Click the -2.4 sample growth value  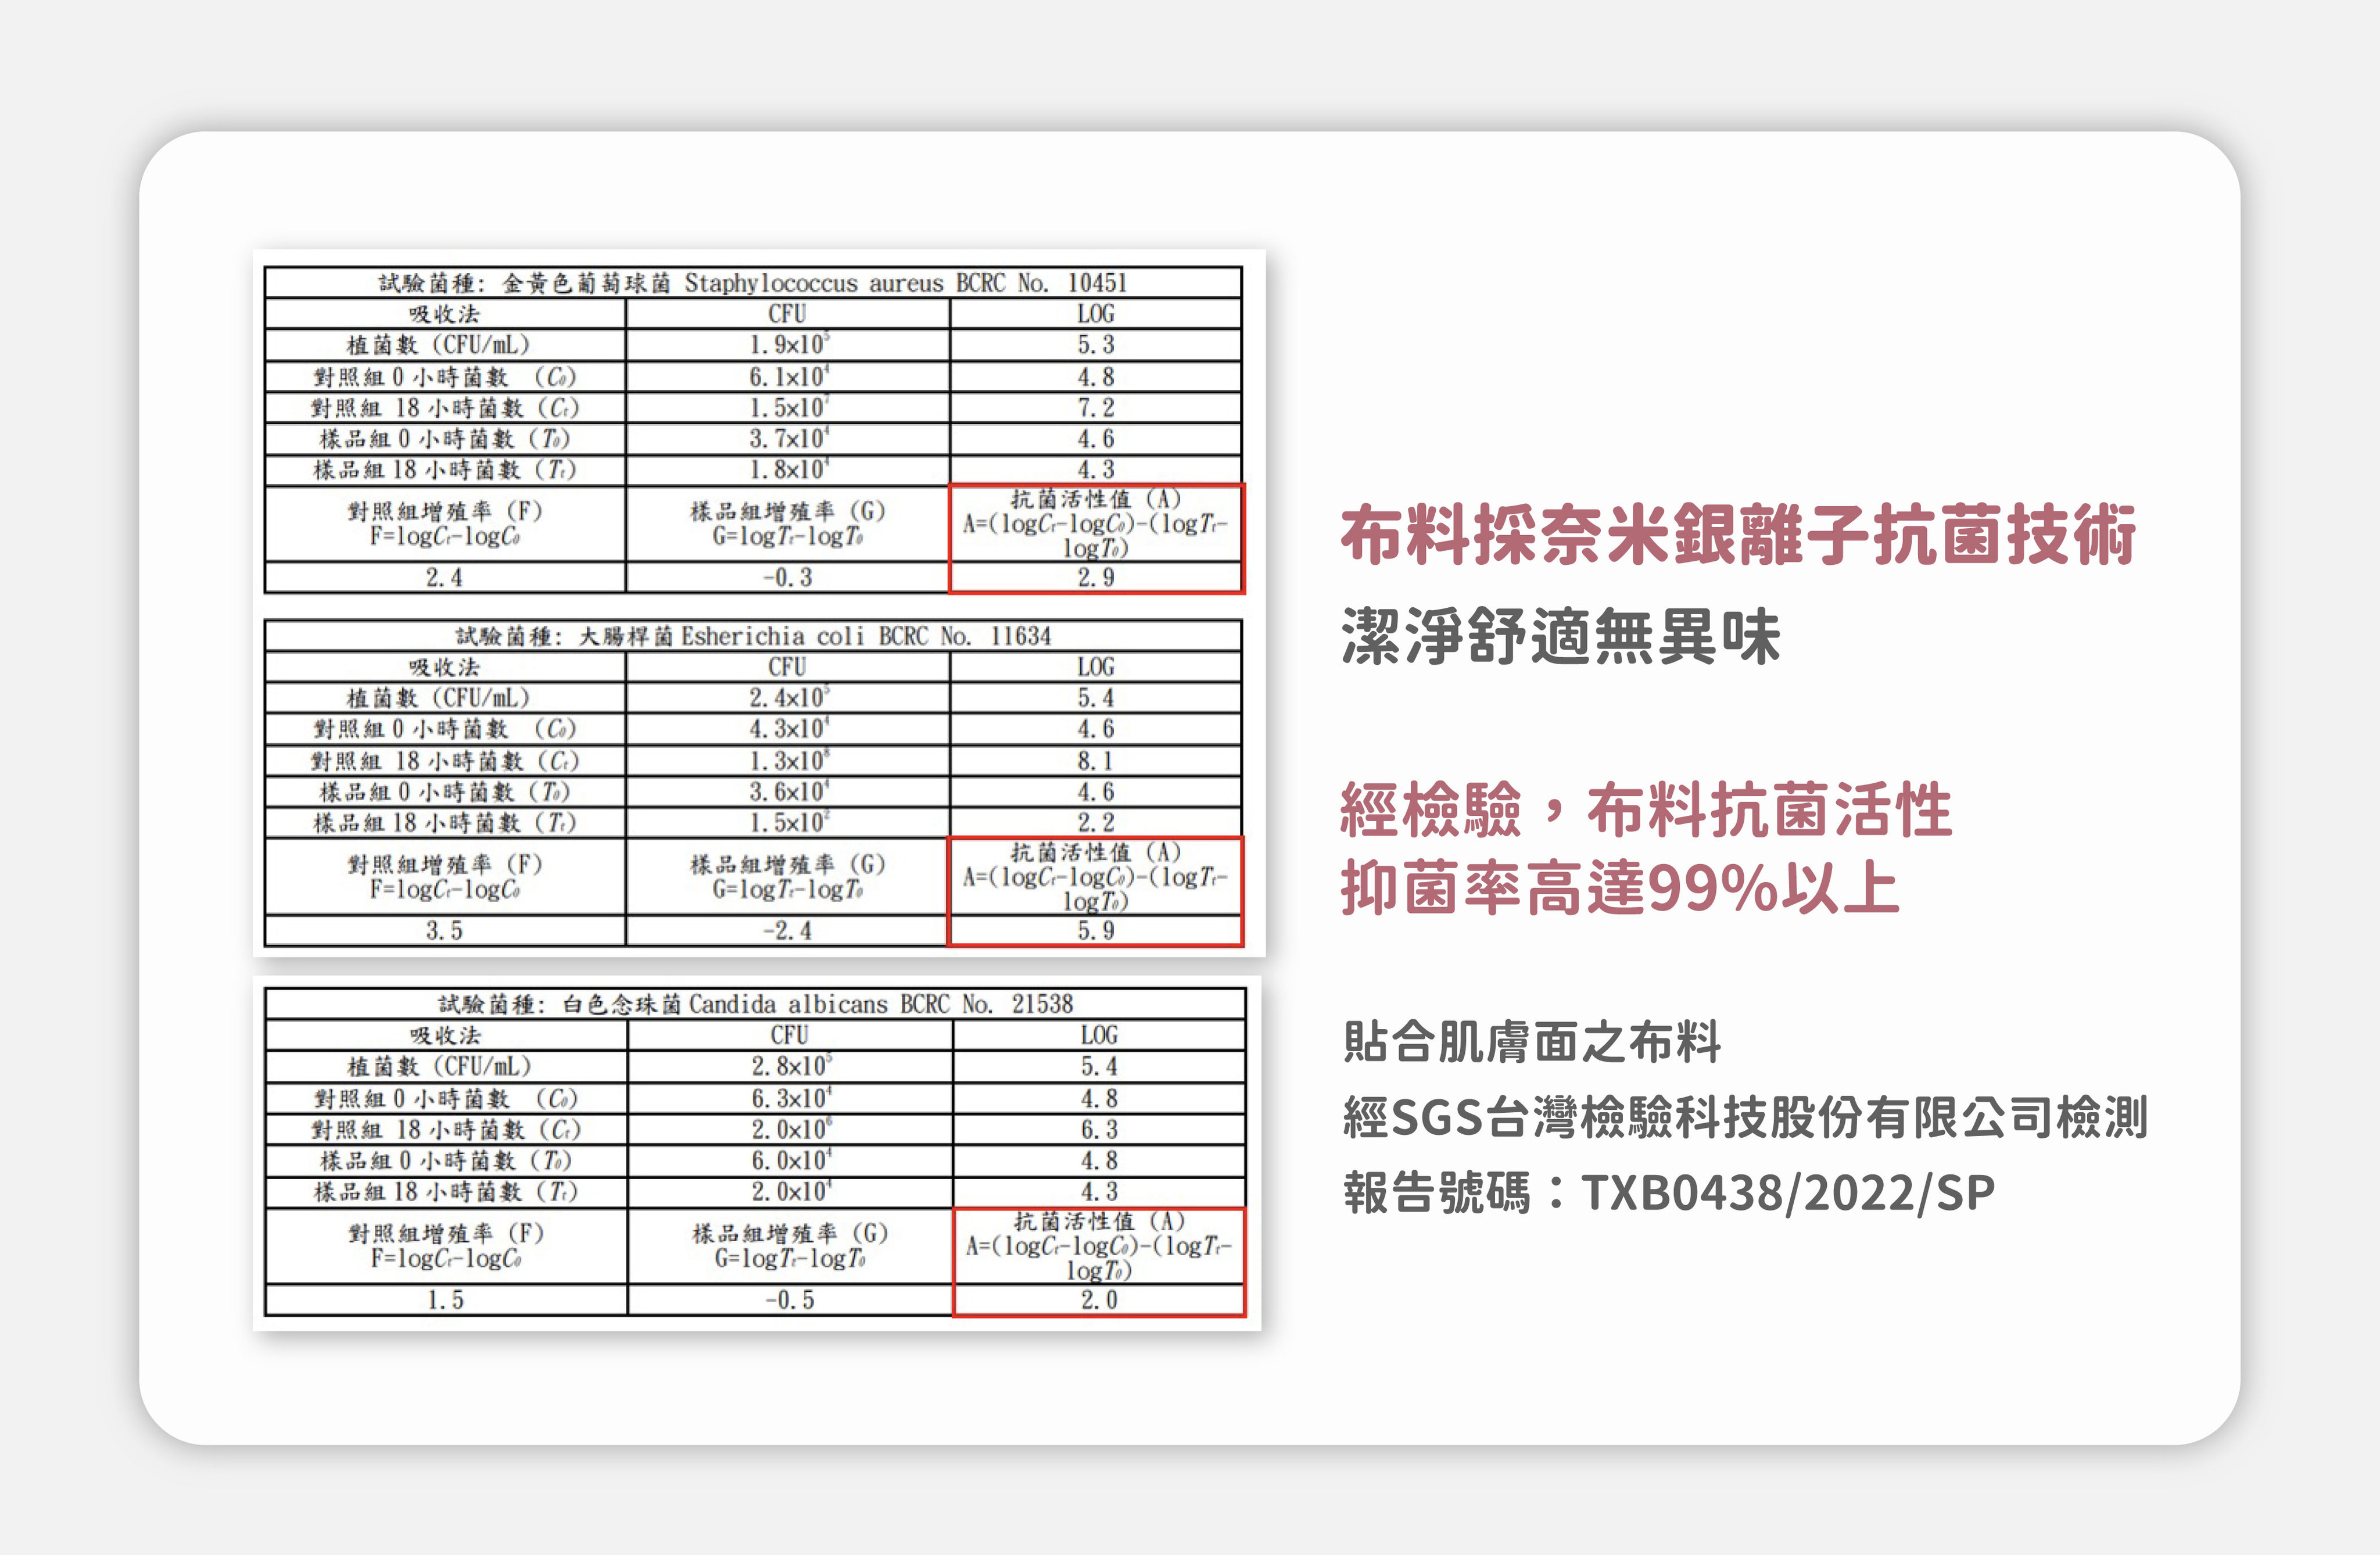787,930
